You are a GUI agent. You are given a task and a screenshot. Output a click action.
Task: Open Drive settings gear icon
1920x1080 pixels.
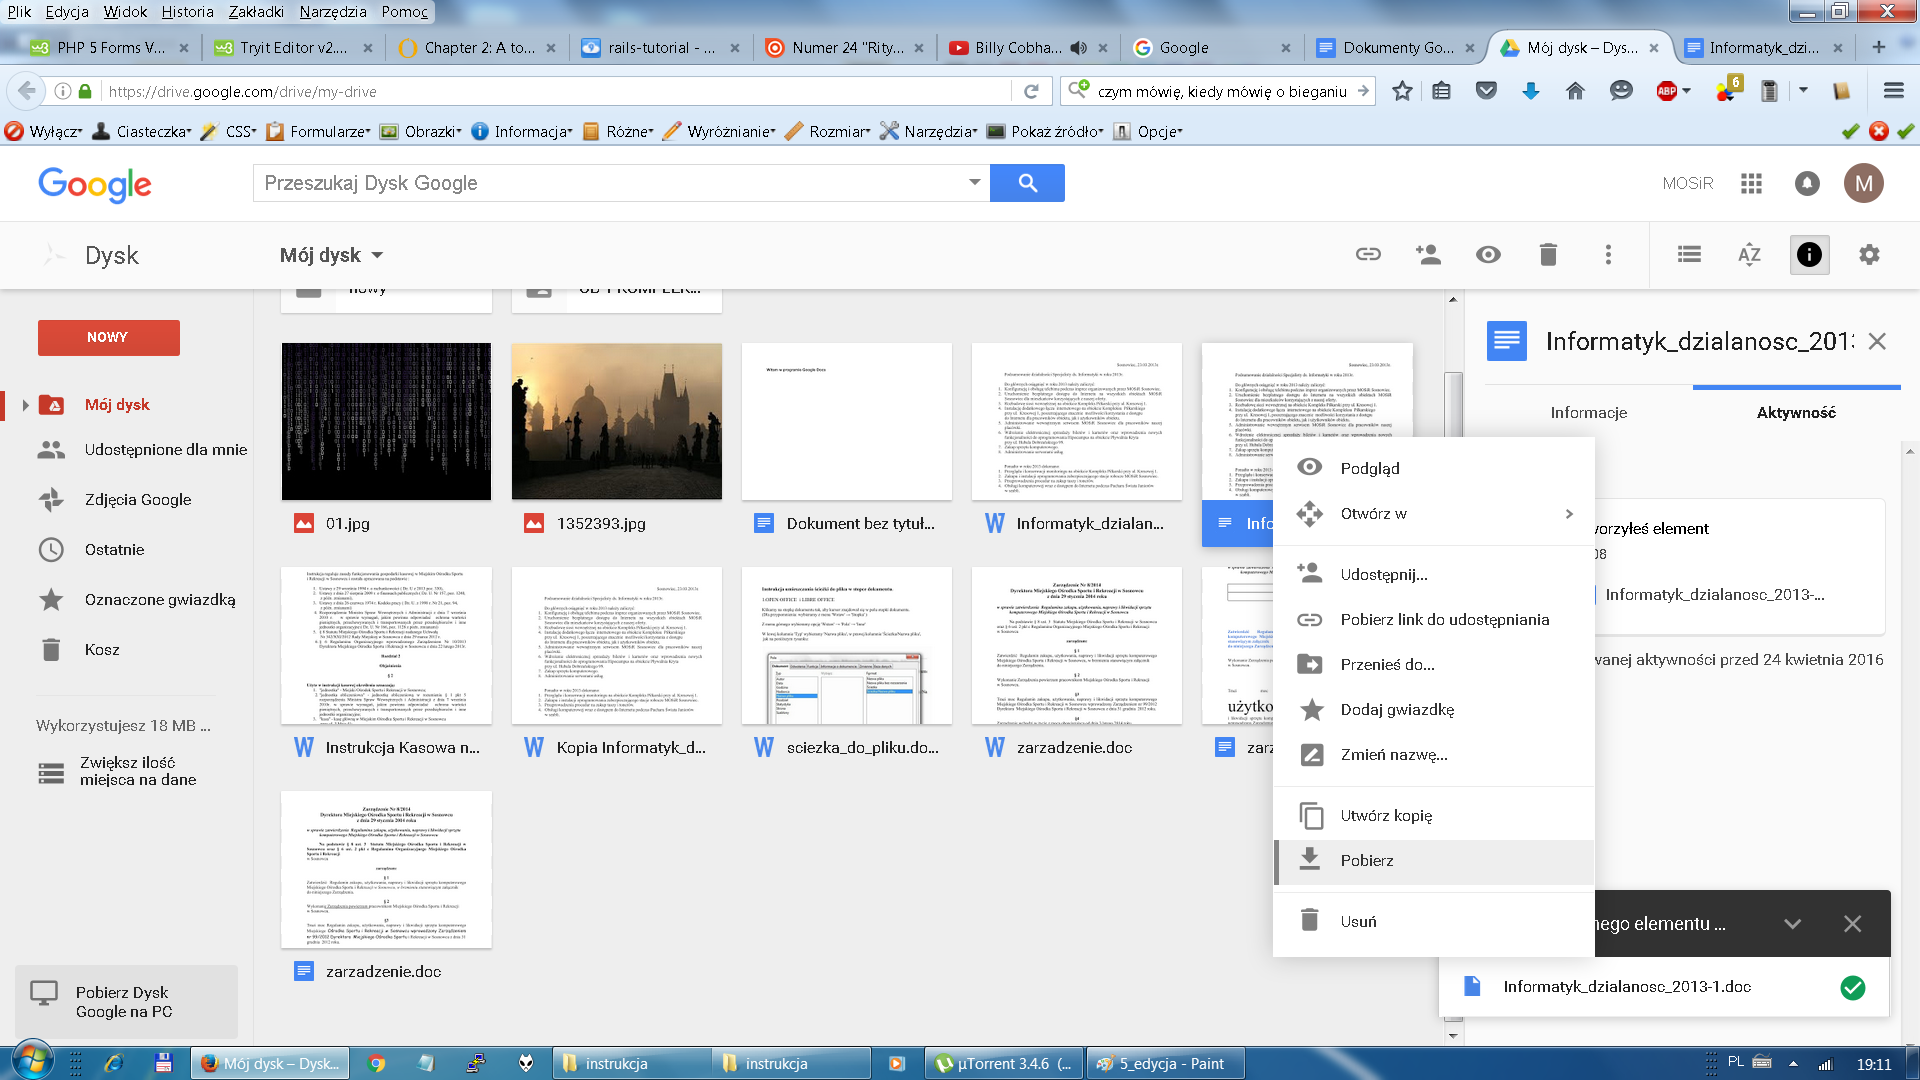point(1869,254)
